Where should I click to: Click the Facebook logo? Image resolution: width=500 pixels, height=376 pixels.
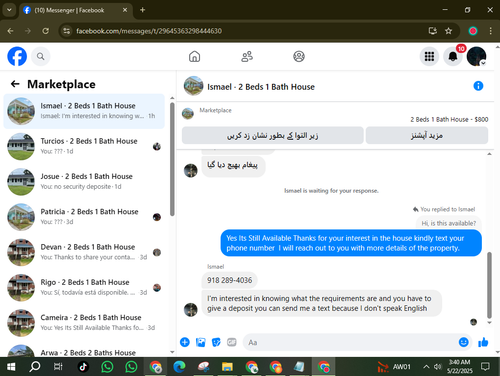pos(17,56)
